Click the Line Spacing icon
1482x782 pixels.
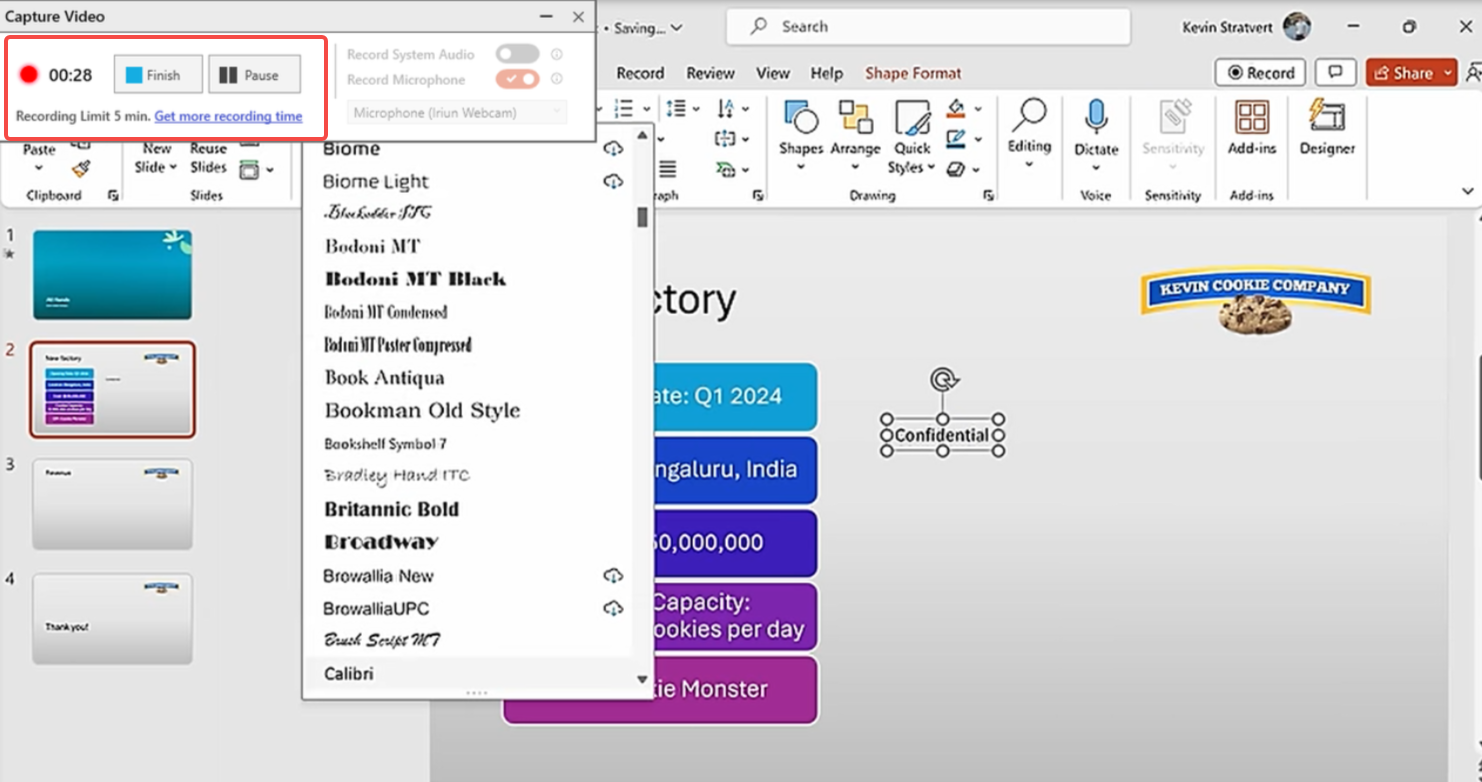click(675, 108)
